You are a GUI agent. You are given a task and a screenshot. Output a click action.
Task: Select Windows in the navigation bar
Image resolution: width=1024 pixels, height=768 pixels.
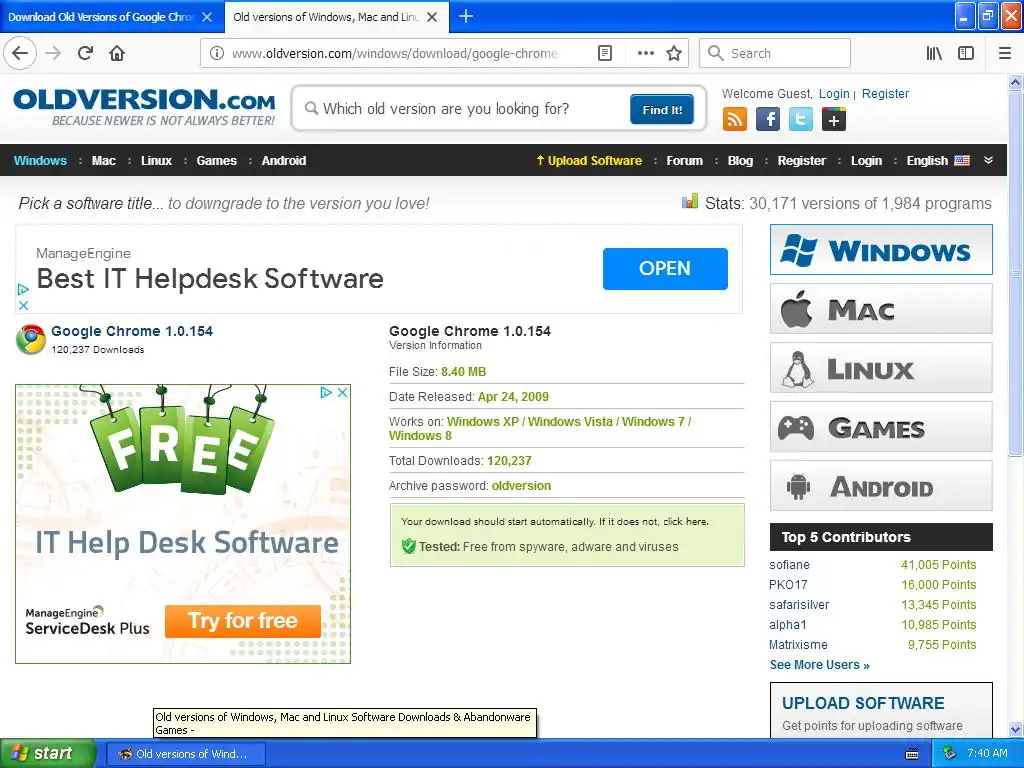point(40,161)
